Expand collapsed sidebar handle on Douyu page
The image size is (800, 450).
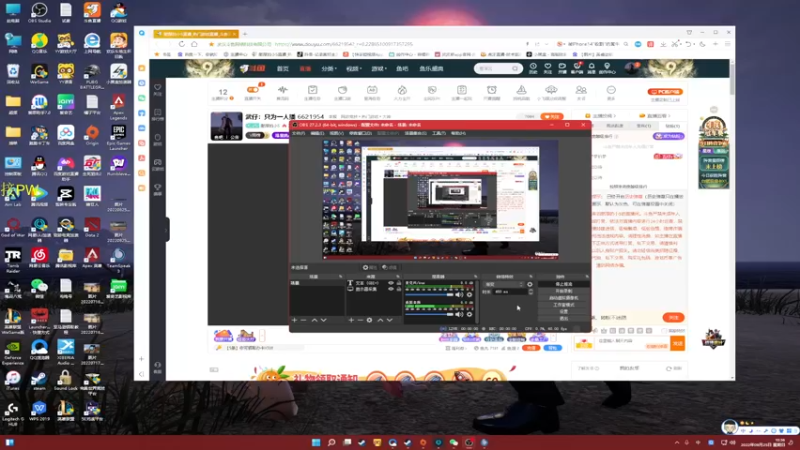pyautogui.click(x=166, y=230)
